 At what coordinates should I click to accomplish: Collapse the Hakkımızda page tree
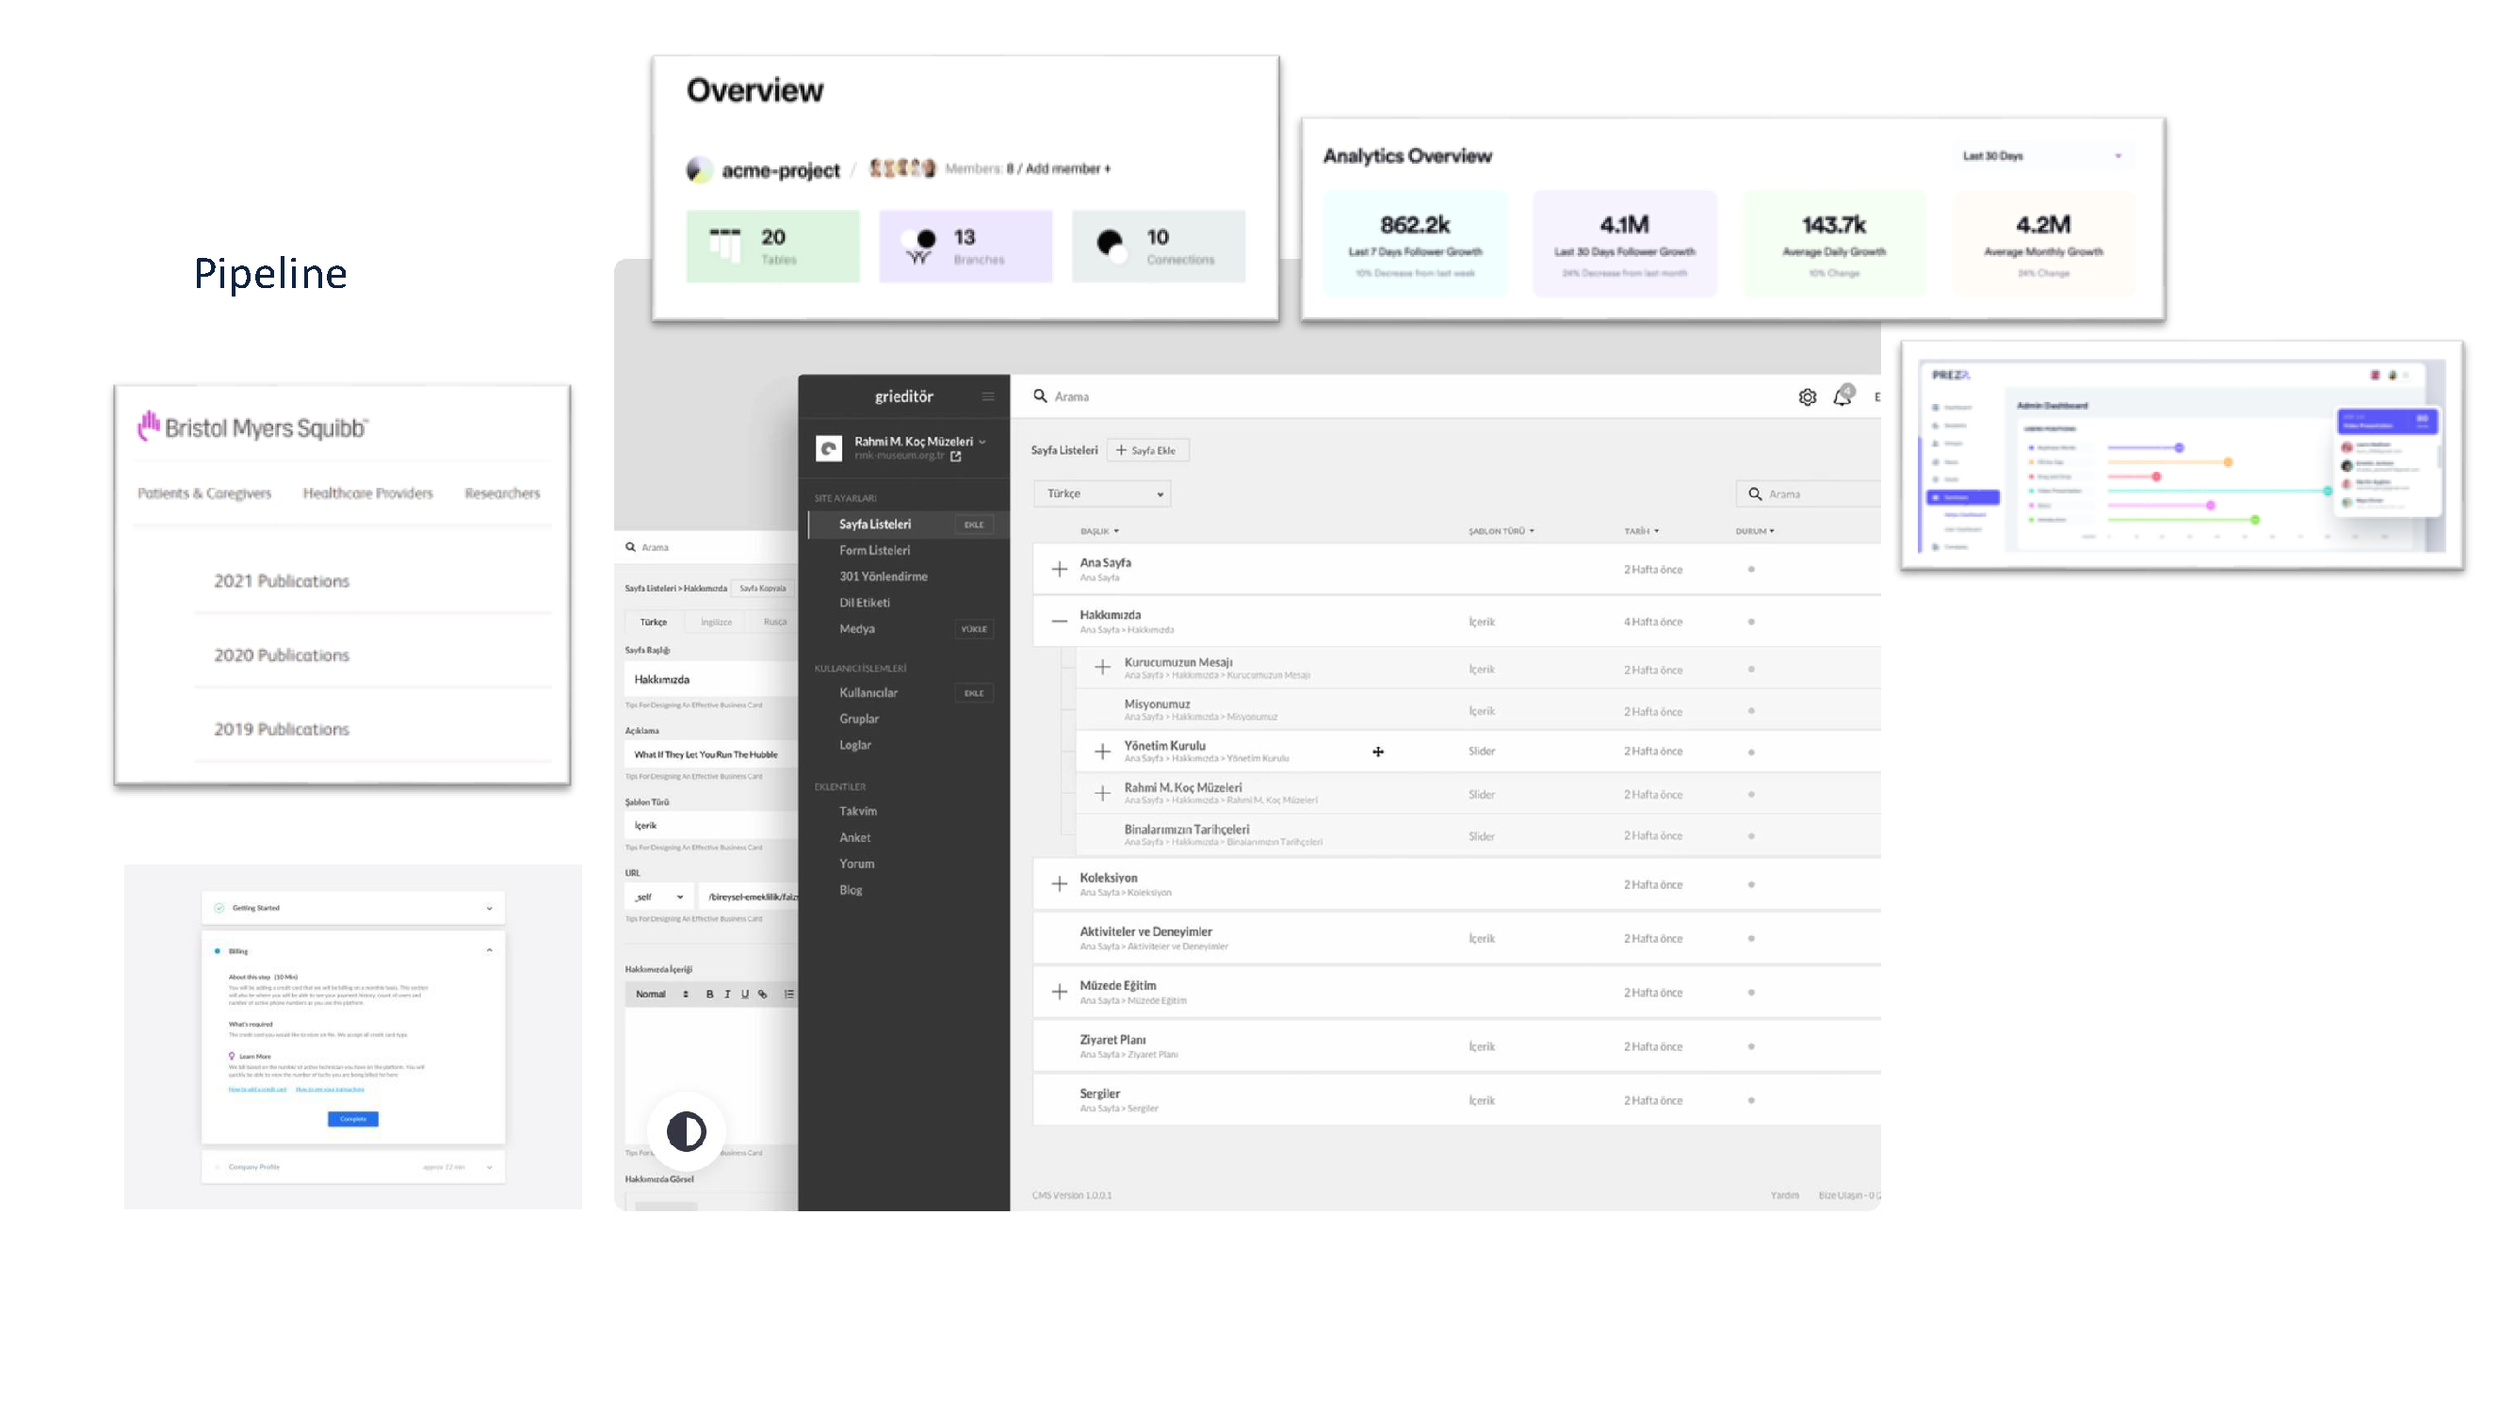point(1059,621)
